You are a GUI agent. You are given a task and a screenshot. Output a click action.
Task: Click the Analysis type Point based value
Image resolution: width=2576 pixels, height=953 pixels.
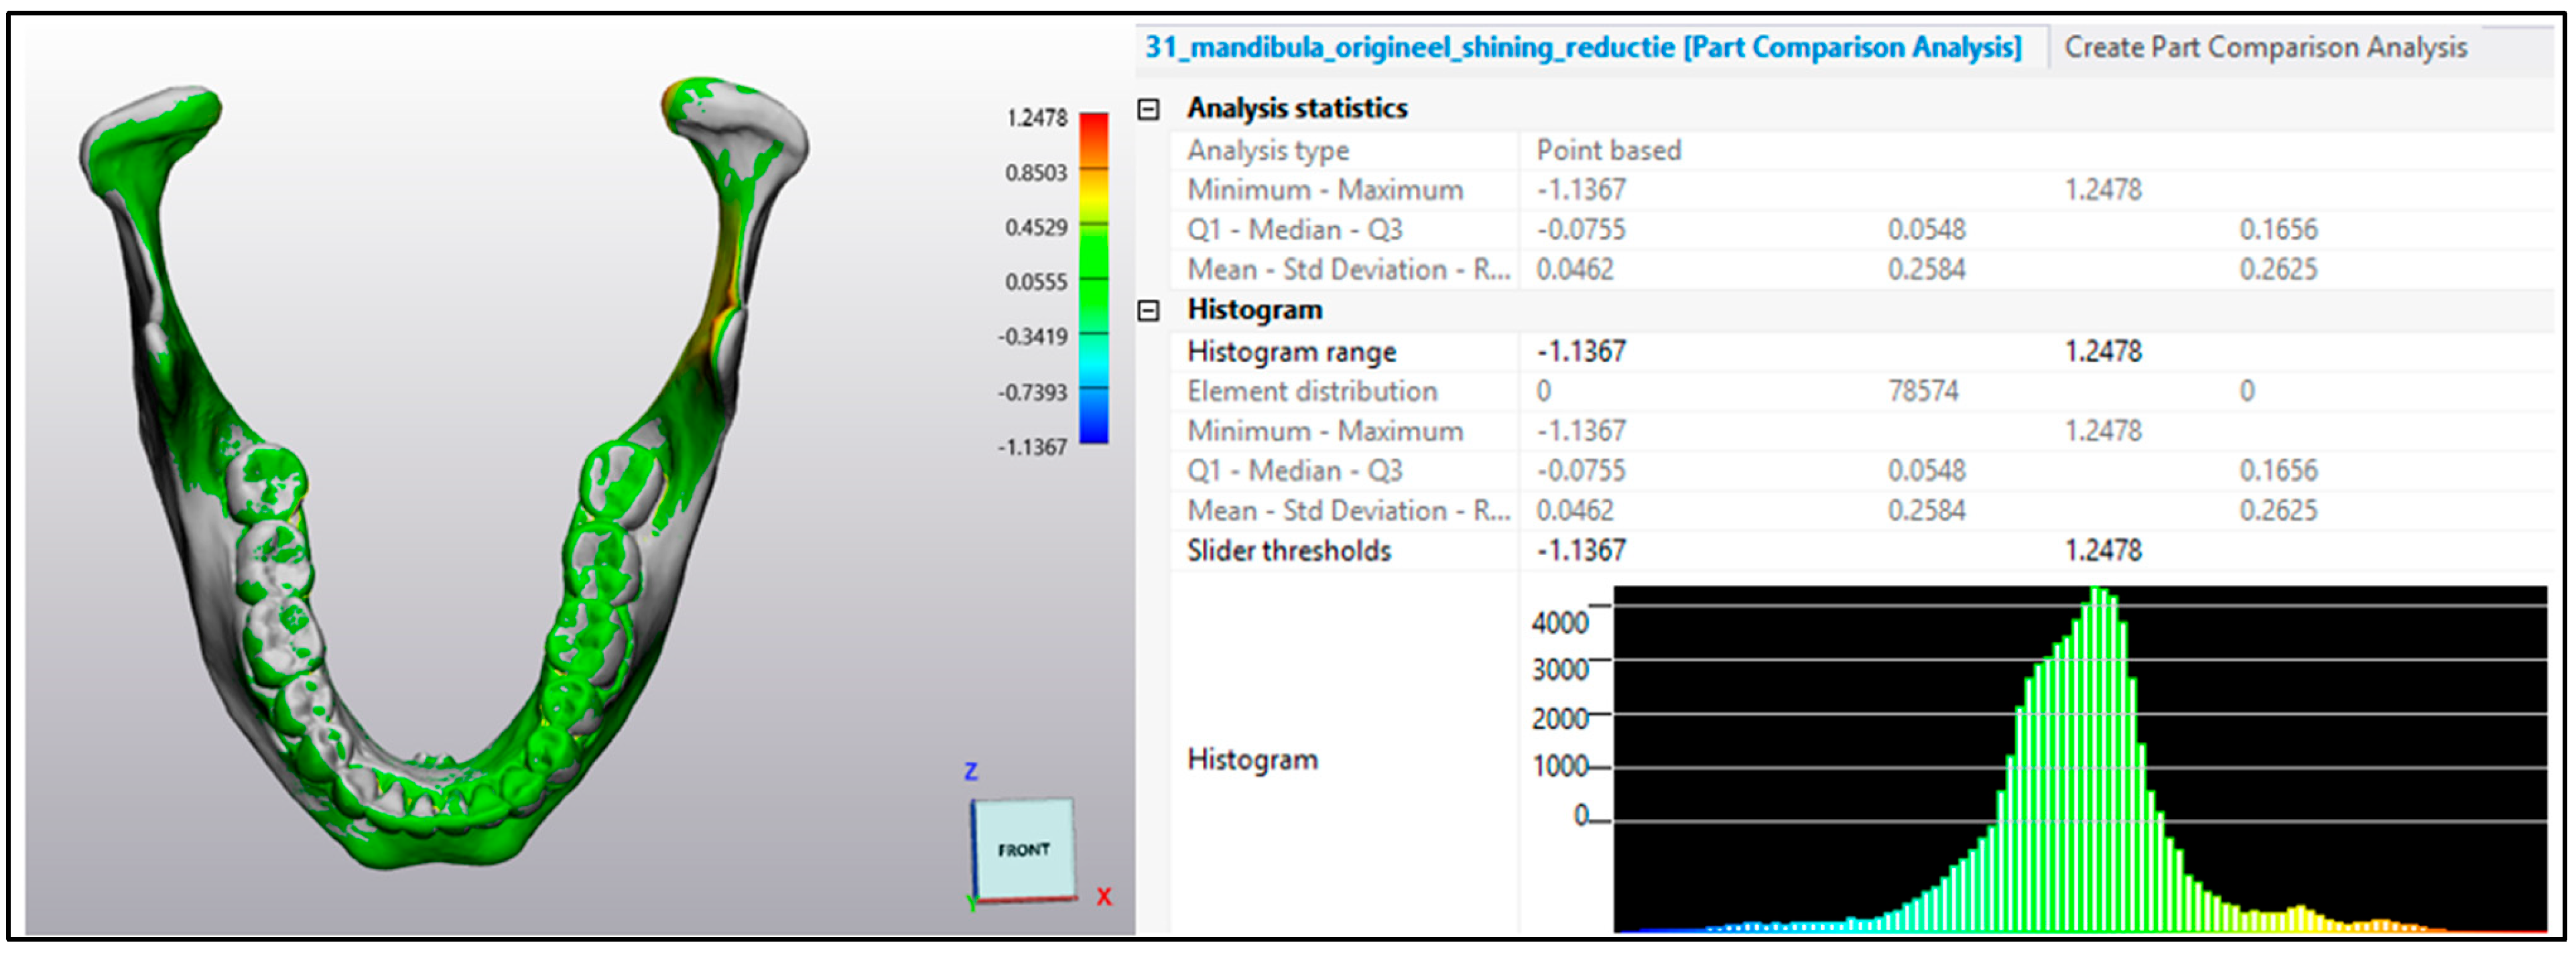(x=1608, y=151)
